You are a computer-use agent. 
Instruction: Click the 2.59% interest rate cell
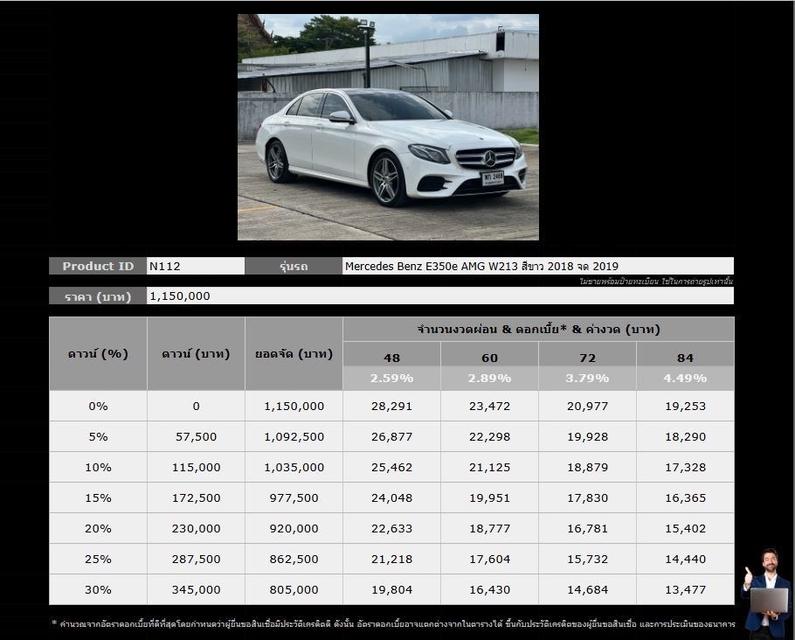(391, 378)
